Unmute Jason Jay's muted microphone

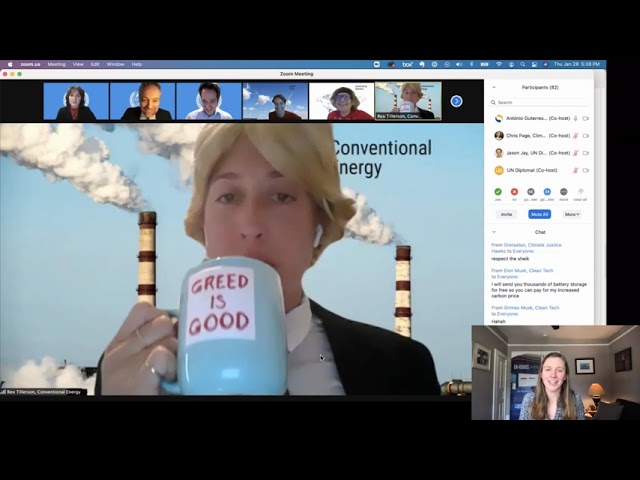576,153
